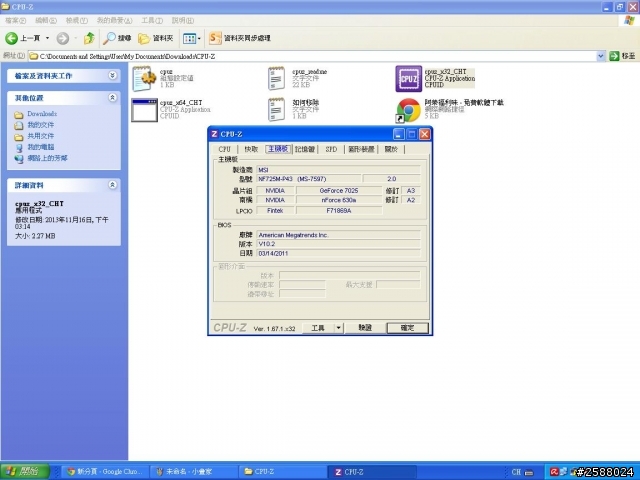Click the address bar path field
The height and width of the screenshot is (480, 640).
(312, 56)
